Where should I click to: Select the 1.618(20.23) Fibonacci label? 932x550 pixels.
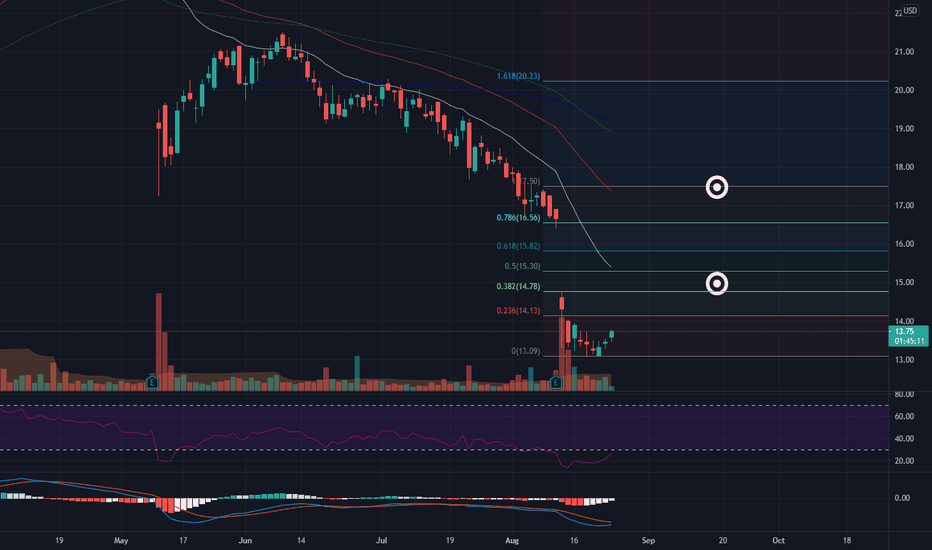(x=518, y=76)
